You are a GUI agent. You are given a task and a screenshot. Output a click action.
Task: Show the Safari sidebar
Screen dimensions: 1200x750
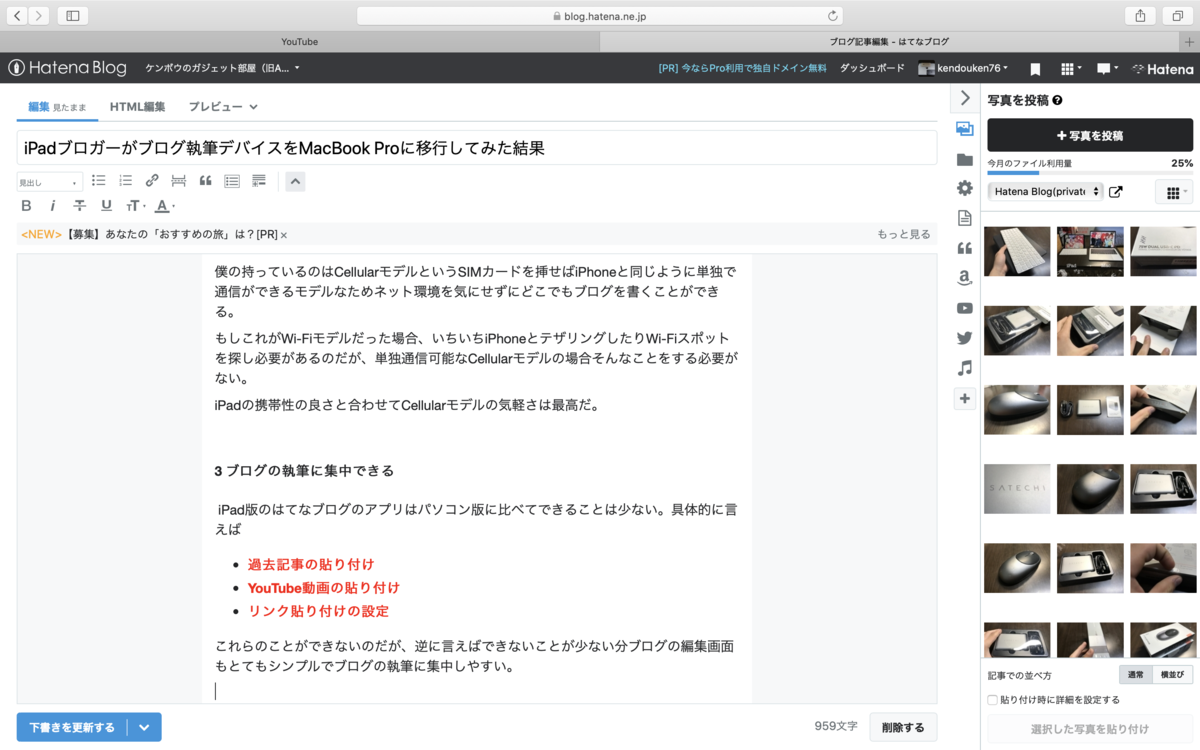coord(72,15)
